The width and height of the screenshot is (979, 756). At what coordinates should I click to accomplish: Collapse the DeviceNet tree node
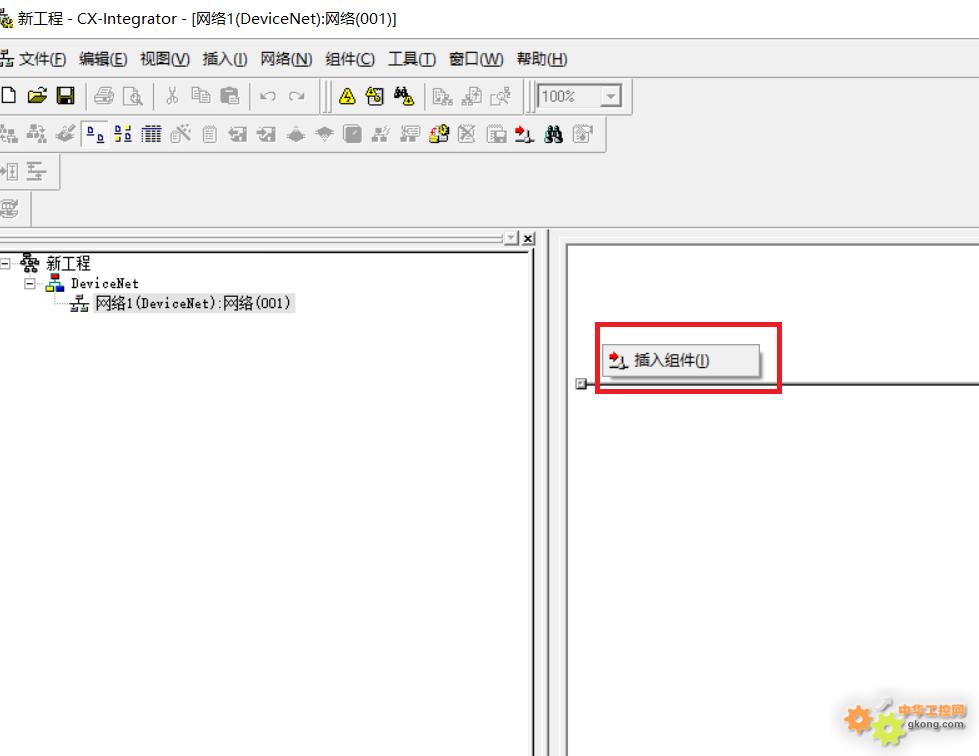coord(30,284)
